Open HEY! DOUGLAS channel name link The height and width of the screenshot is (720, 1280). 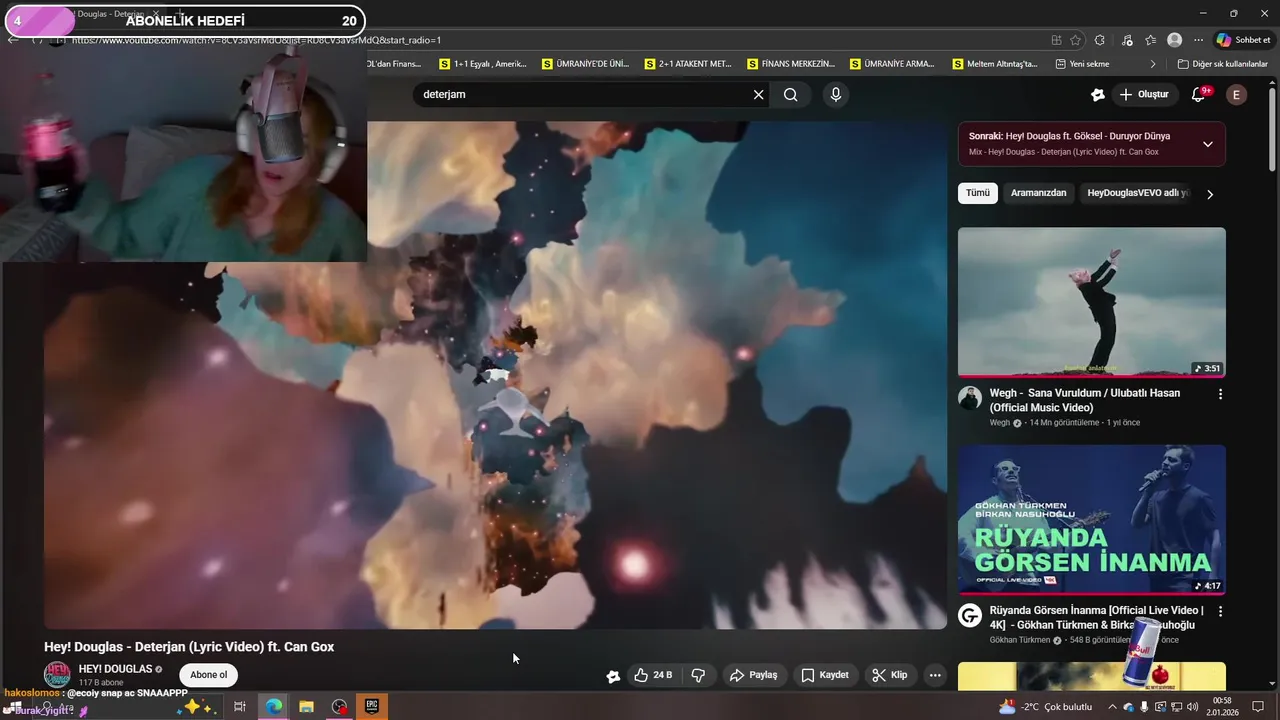point(115,669)
